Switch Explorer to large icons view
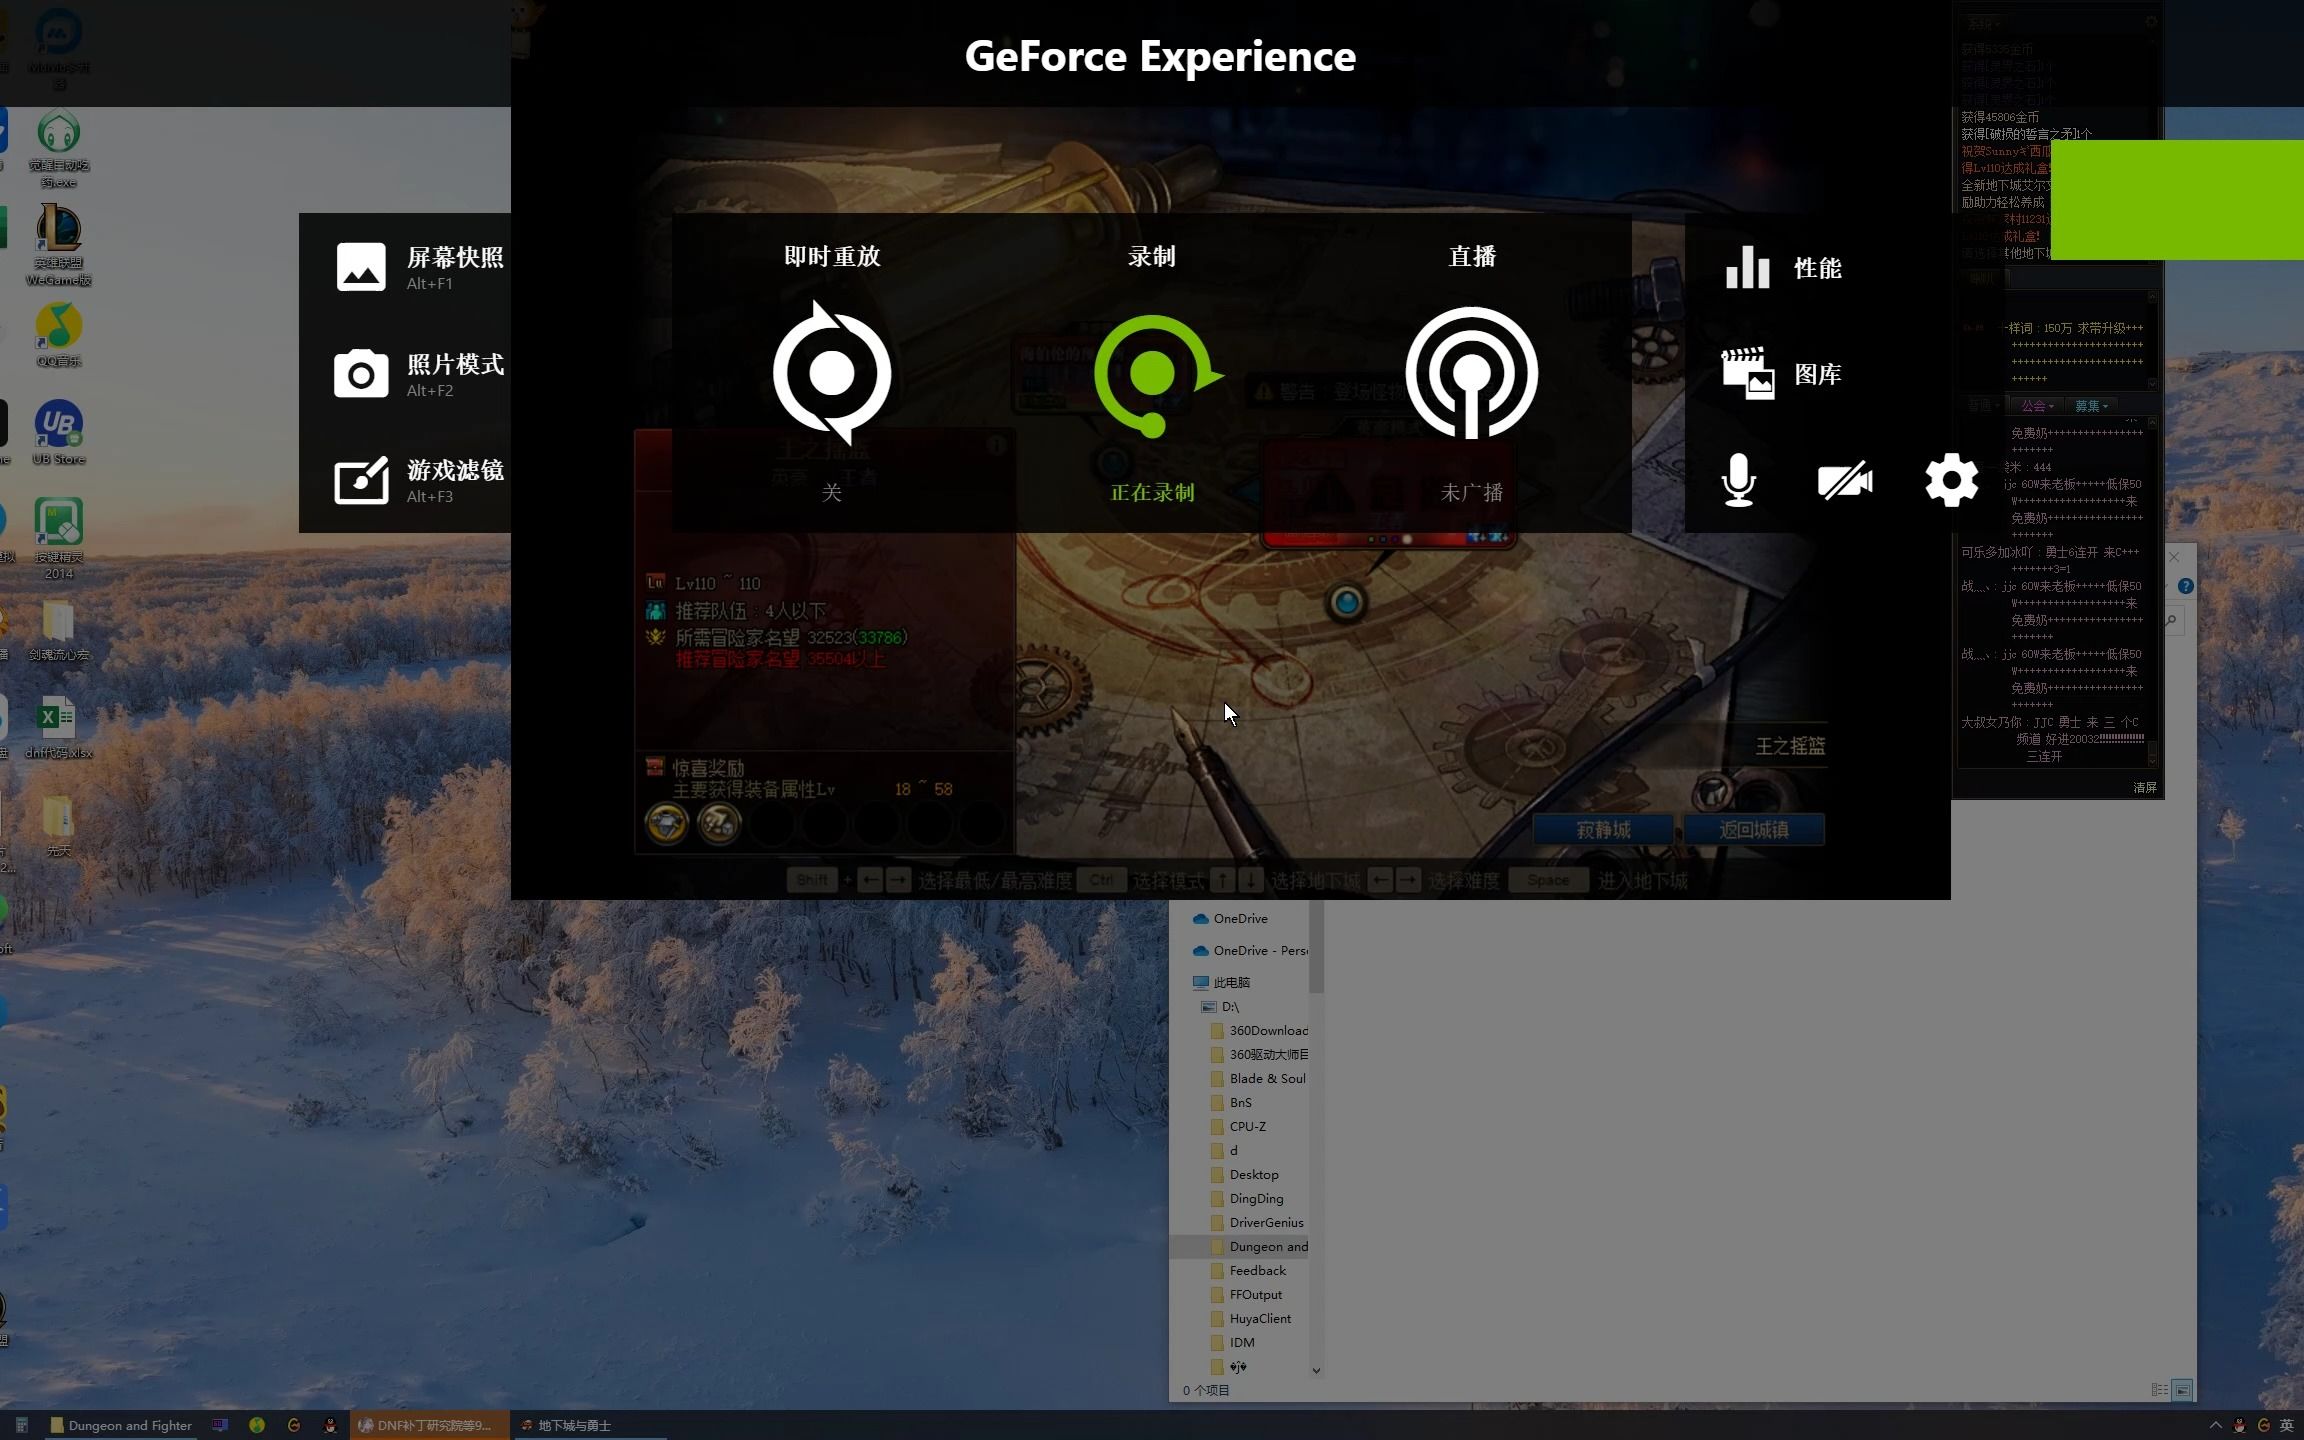 pos(2183,1390)
